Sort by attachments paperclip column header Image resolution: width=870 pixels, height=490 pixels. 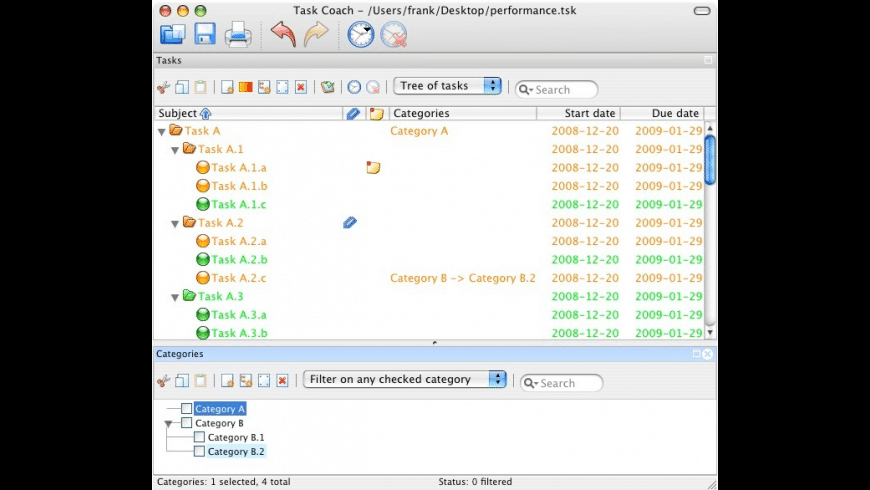coord(353,113)
